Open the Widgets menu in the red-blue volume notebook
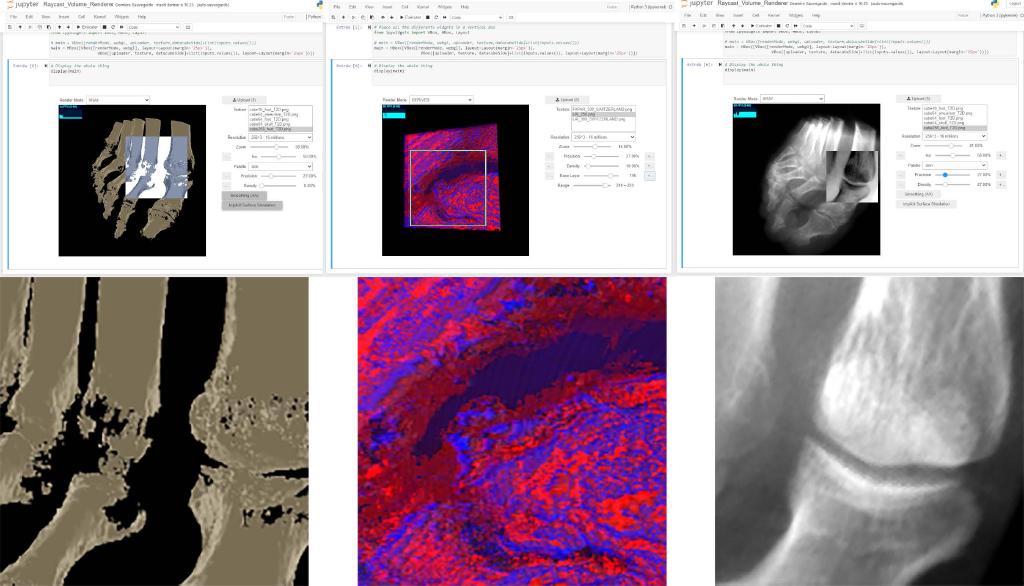The height and width of the screenshot is (586, 1024). pyautogui.click(x=445, y=7)
